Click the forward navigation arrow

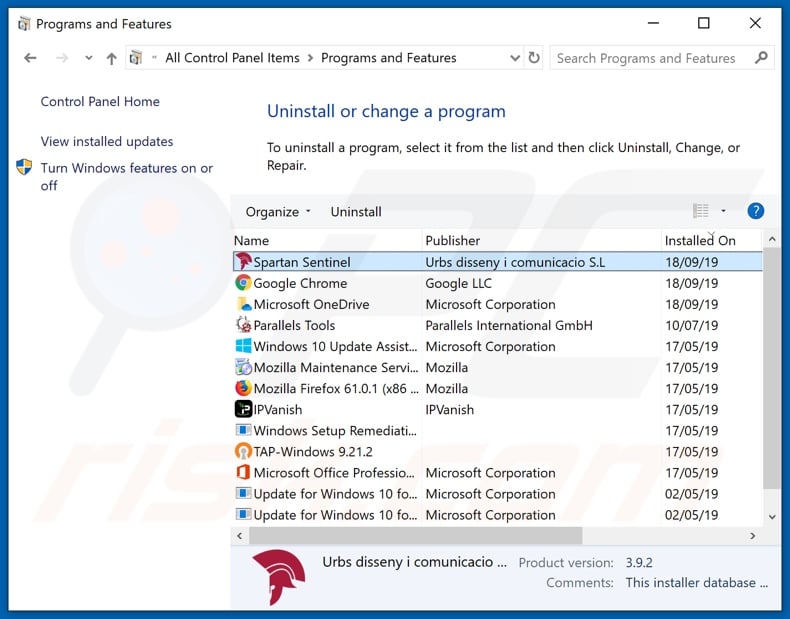62,58
